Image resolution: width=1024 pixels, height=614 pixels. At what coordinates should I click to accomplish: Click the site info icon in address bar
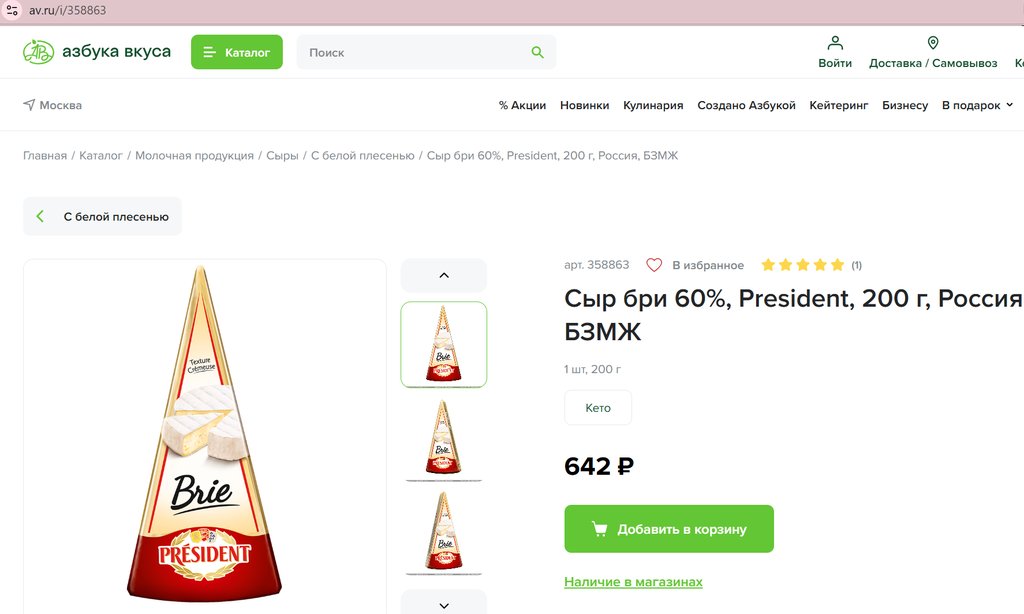pos(12,11)
